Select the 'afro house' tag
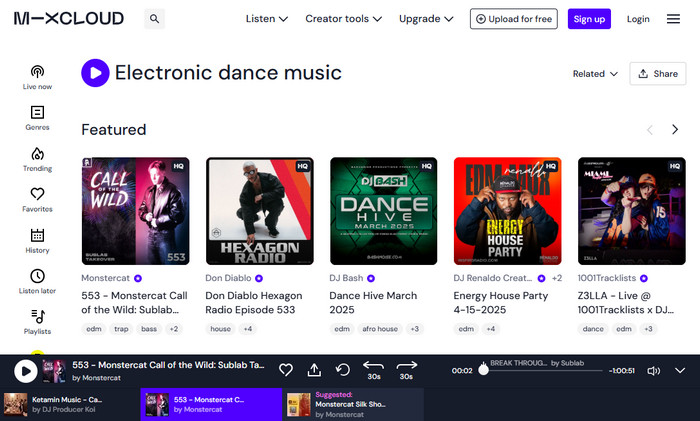 pos(380,329)
